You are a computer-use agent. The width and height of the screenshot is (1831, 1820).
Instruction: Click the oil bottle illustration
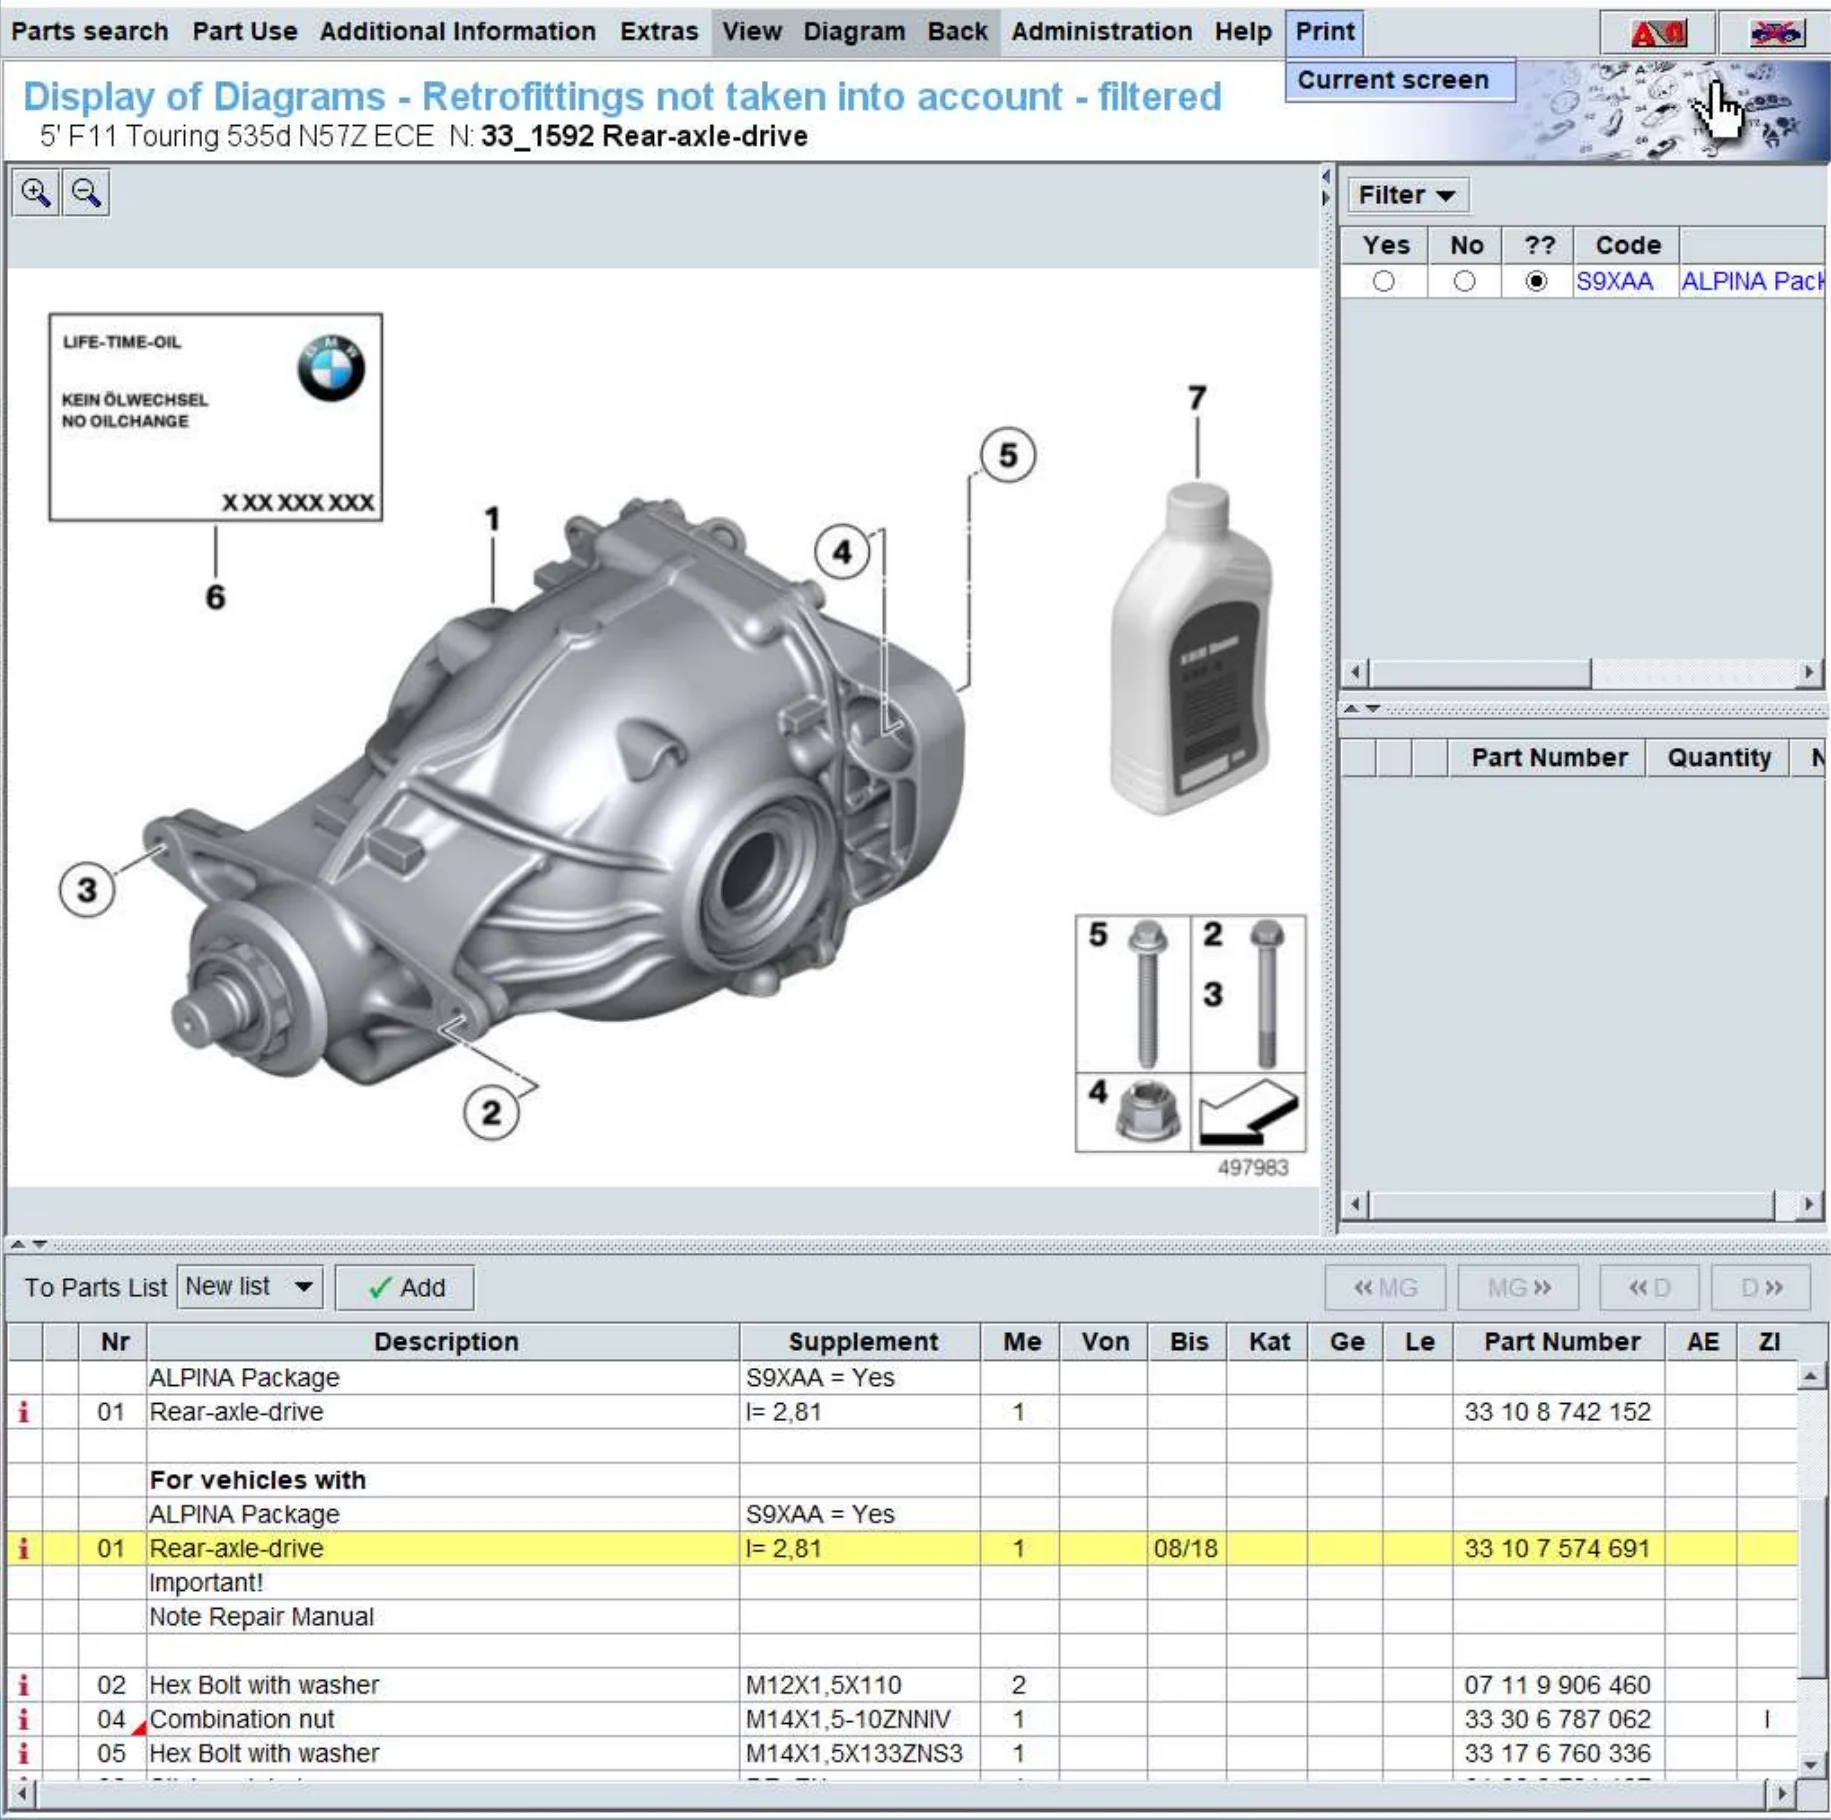pyautogui.click(x=1190, y=648)
